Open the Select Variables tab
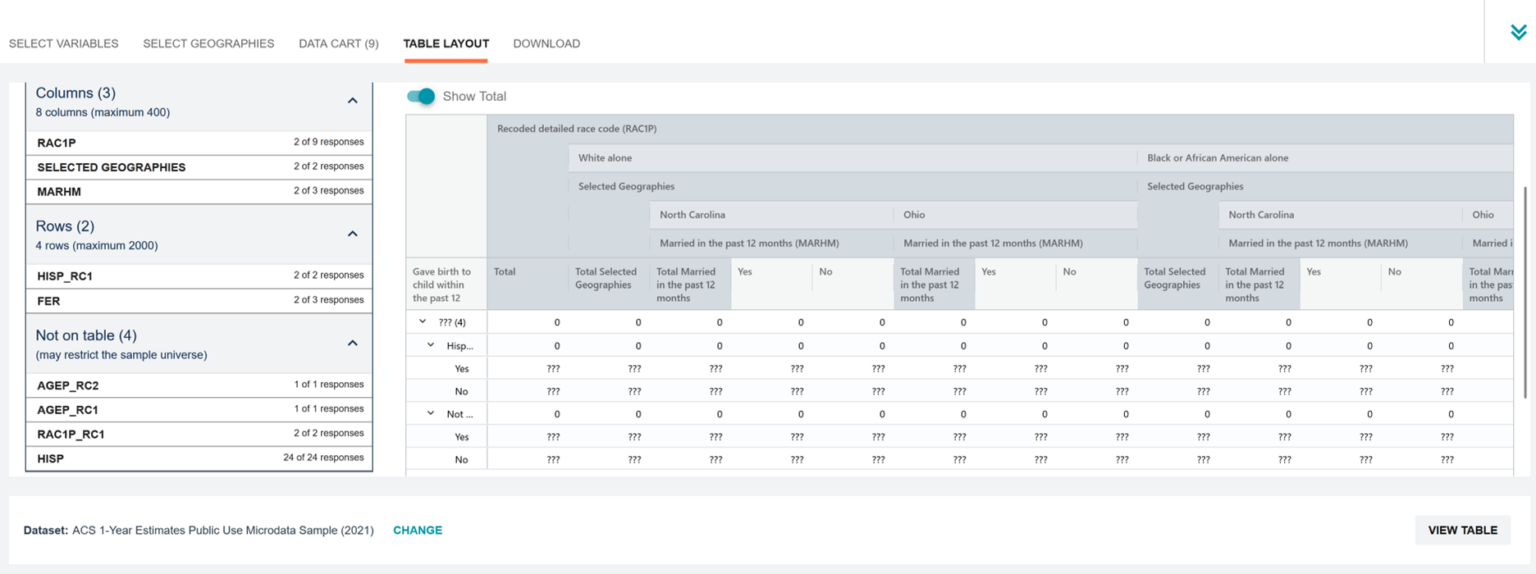This screenshot has width=1536, height=574. [x=64, y=44]
